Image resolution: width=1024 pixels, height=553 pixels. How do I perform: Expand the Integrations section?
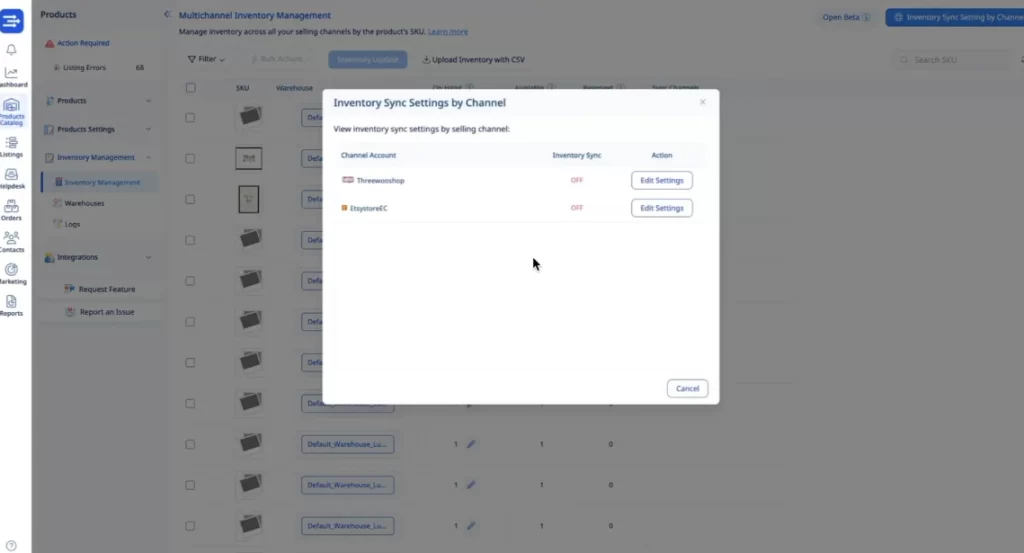[x=98, y=257]
